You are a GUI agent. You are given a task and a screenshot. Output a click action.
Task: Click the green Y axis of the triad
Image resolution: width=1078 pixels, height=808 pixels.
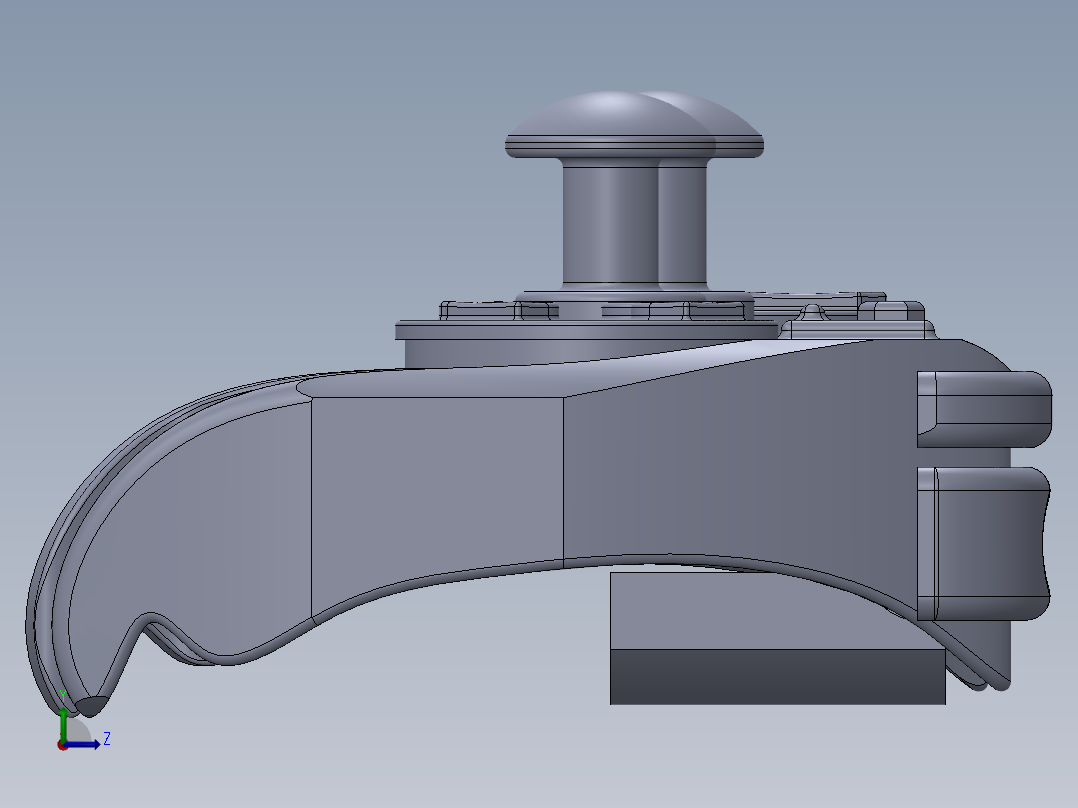point(63,723)
